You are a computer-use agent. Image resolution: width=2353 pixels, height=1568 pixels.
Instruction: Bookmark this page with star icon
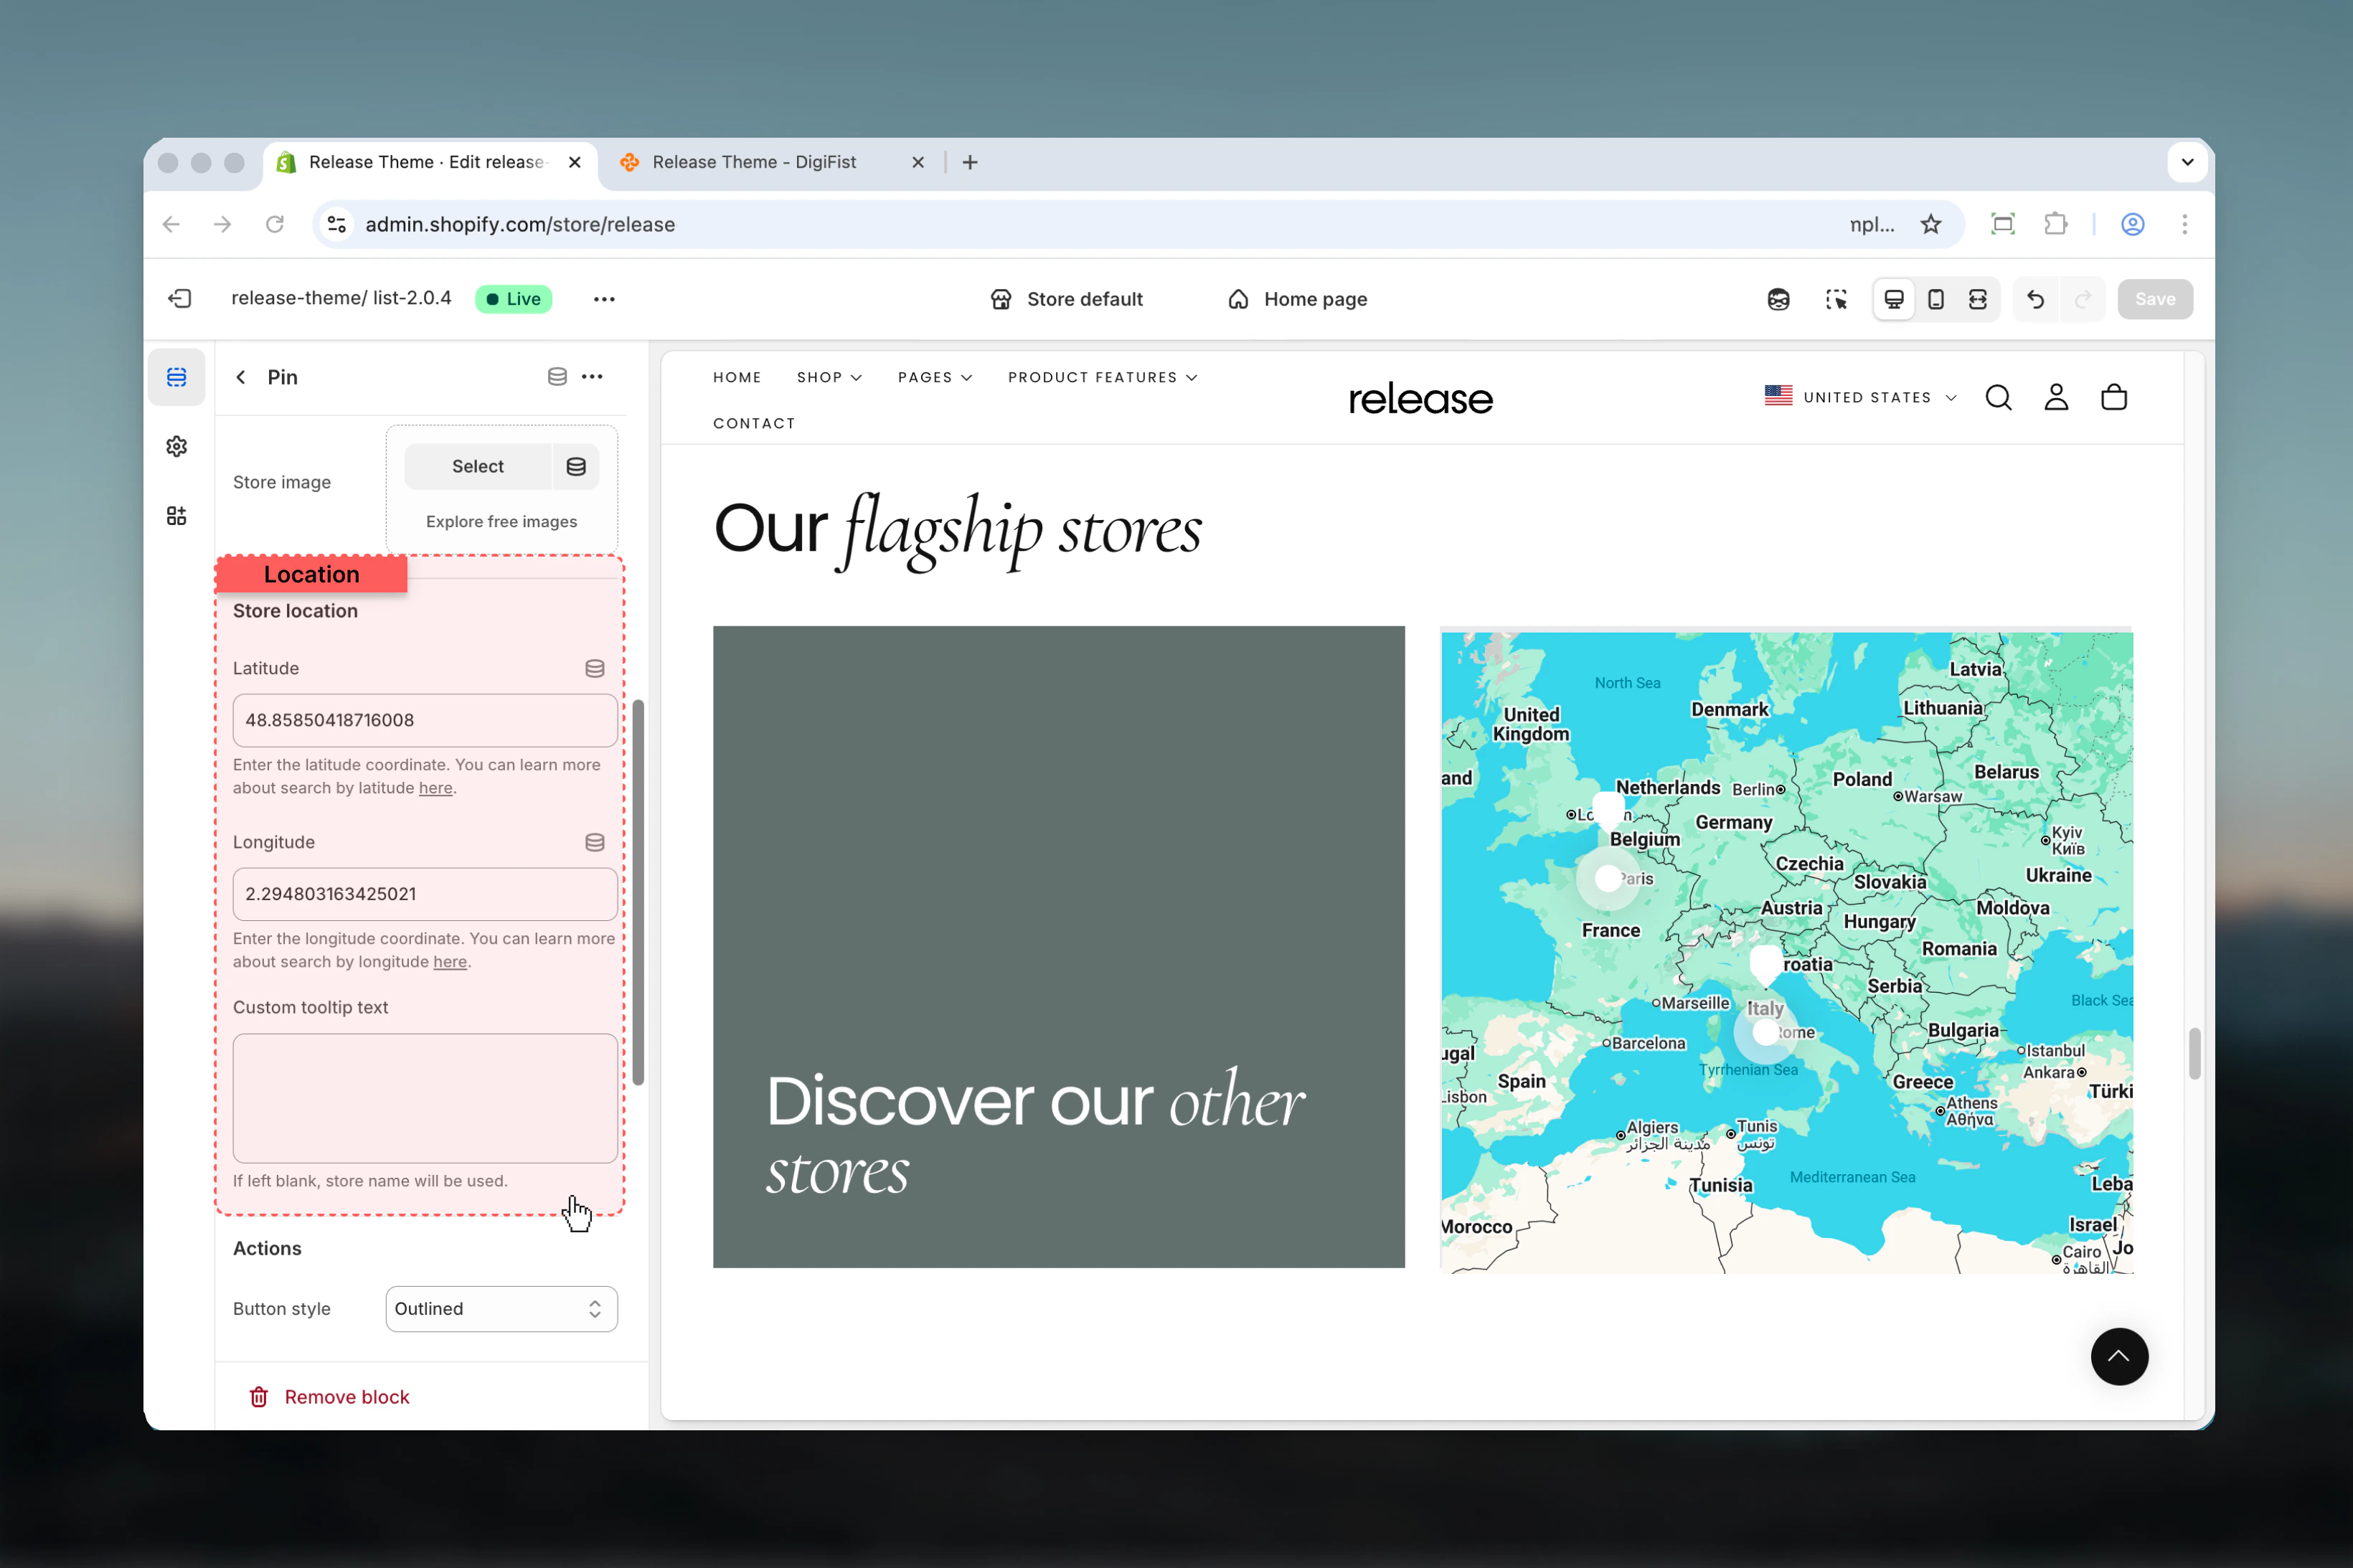[1931, 224]
